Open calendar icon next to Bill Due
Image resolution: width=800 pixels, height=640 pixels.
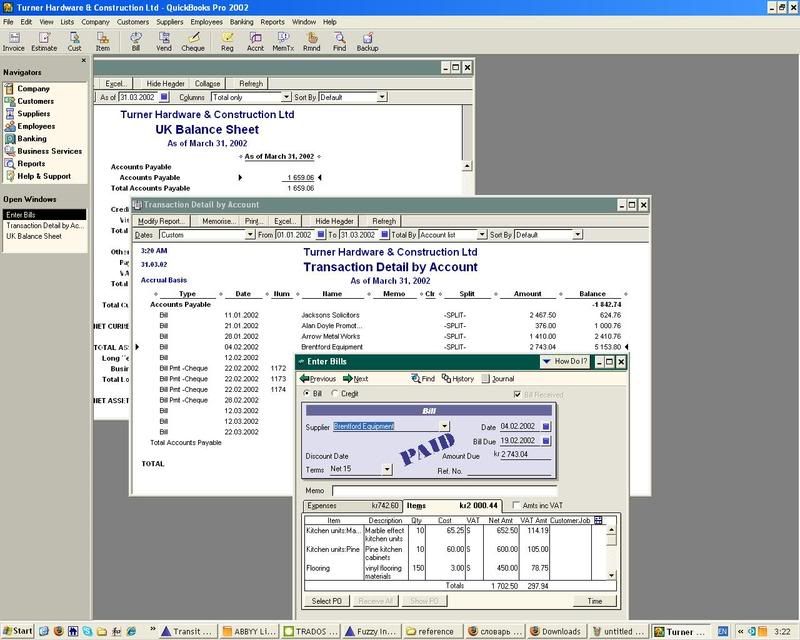[x=546, y=441]
